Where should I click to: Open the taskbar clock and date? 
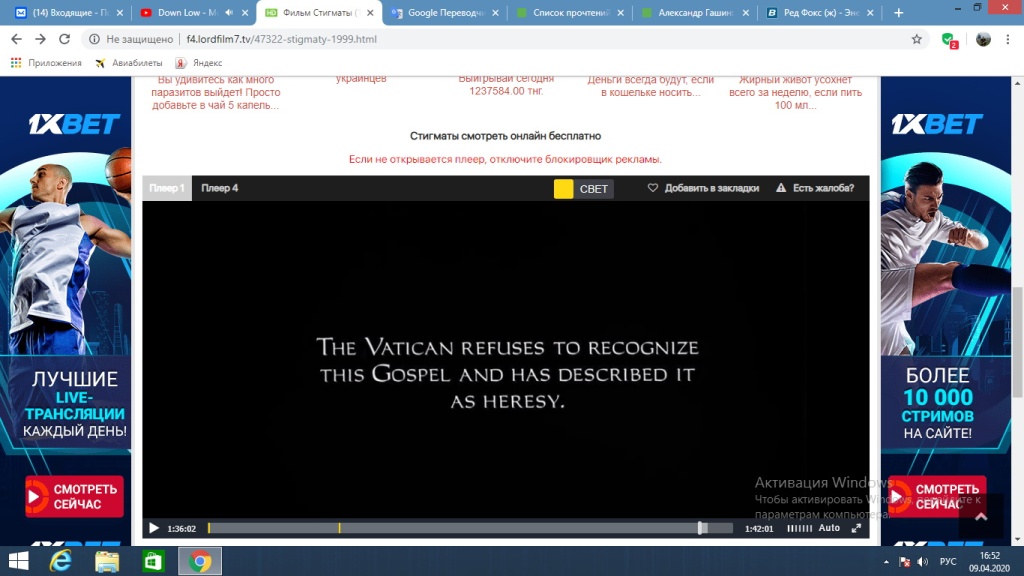point(989,562)
